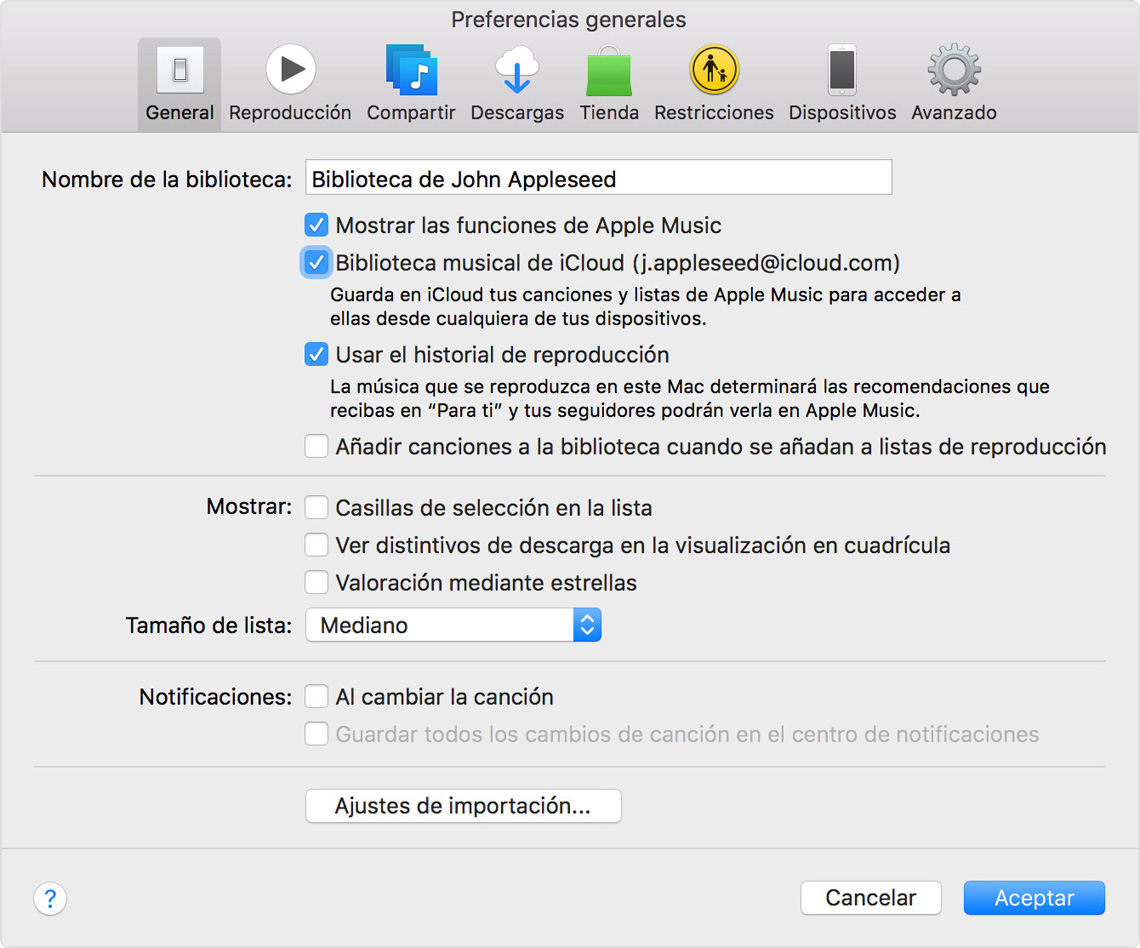Open the Tamaño de lista Mediano dropdown
Viewport: 1140px width, 948px height.
[x=453, y=625]
